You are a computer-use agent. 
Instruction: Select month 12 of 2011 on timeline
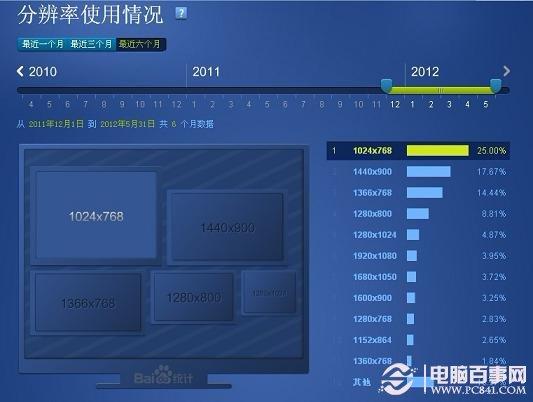click(395, 104)
